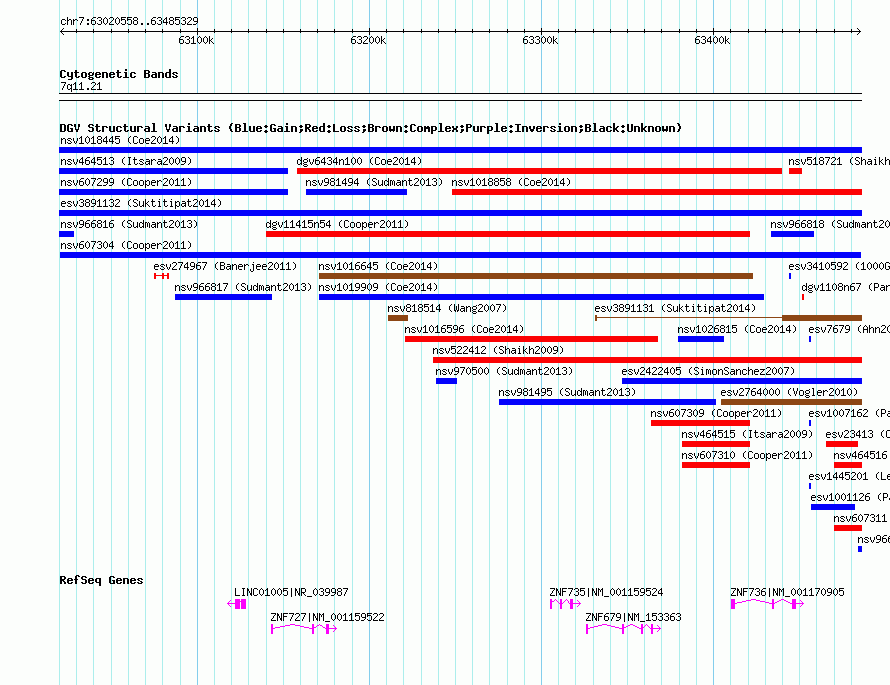The image size is (890, 685).
Task: Click the nsv607299 (Cooper2011) label
Action: [x=126, y=182]
